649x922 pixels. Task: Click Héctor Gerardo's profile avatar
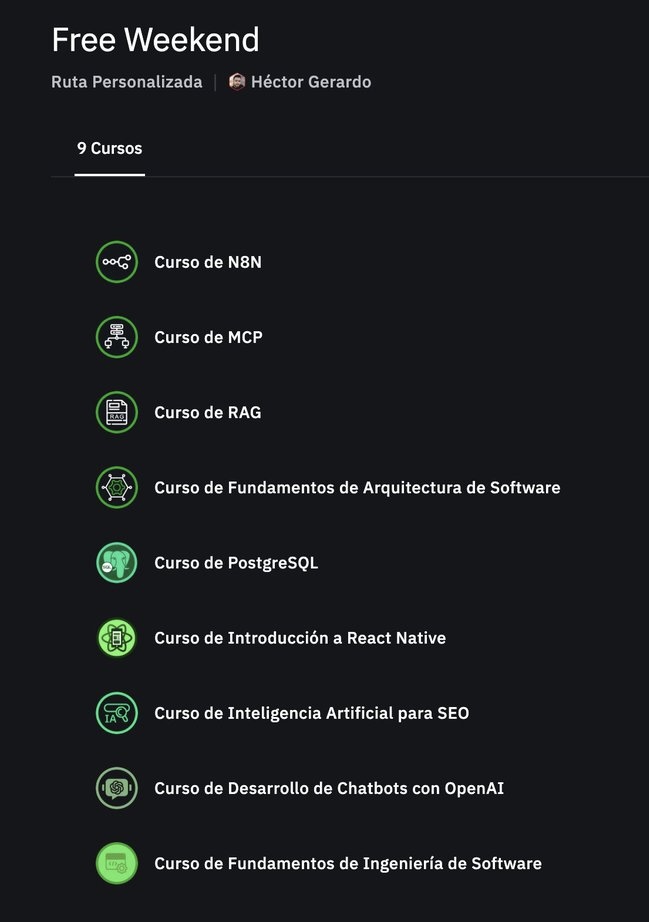click(x=237, y=82)
